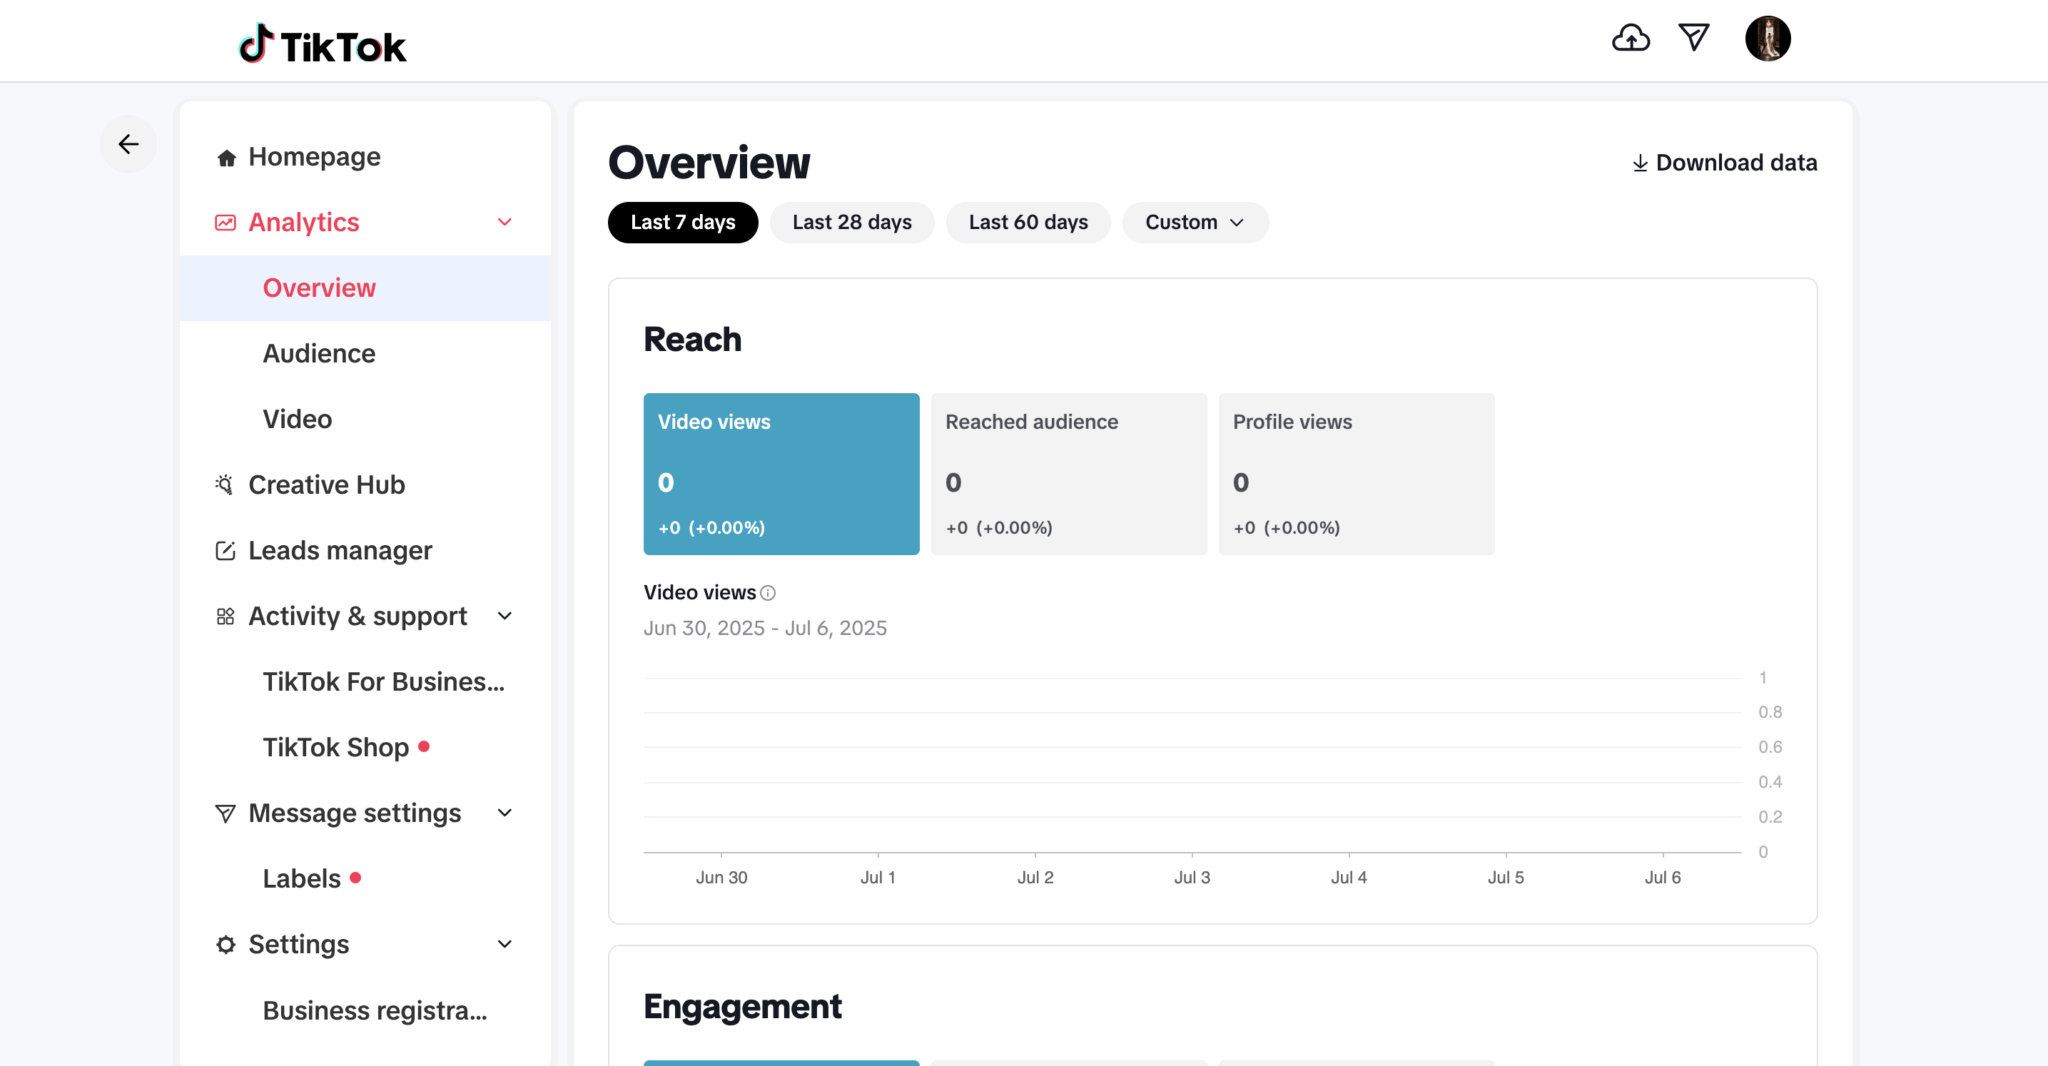The image size is (2048, 1066).
Task: Collapse the Analytics section chevron
Action: 505,222
